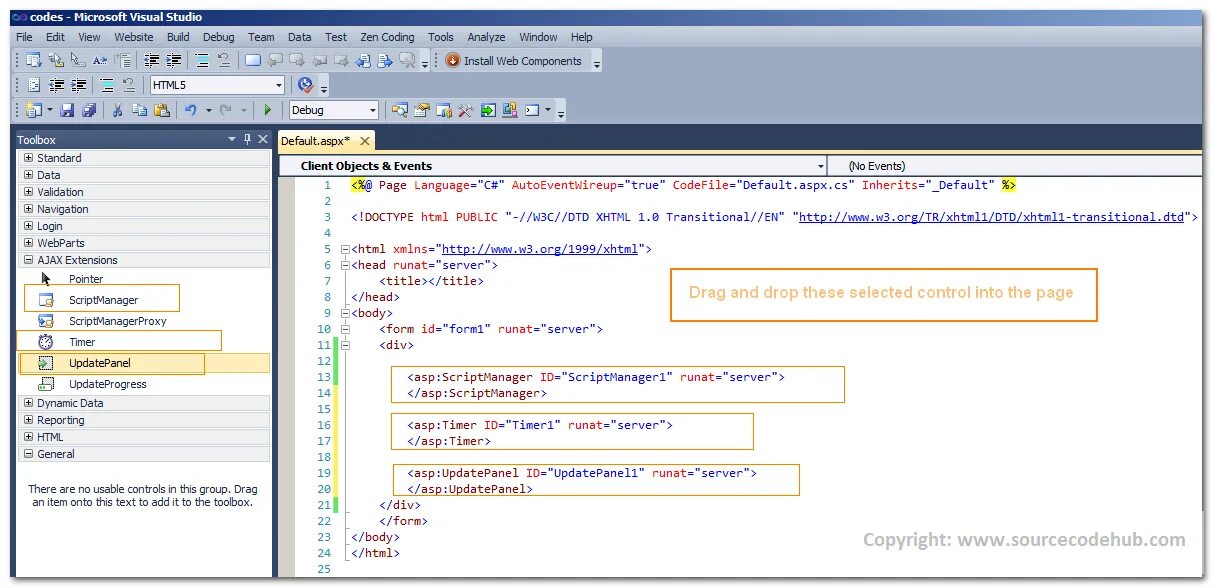Expand the Standard toolbox group
This screenshot has height=588, width=1213.
[28, 158]
